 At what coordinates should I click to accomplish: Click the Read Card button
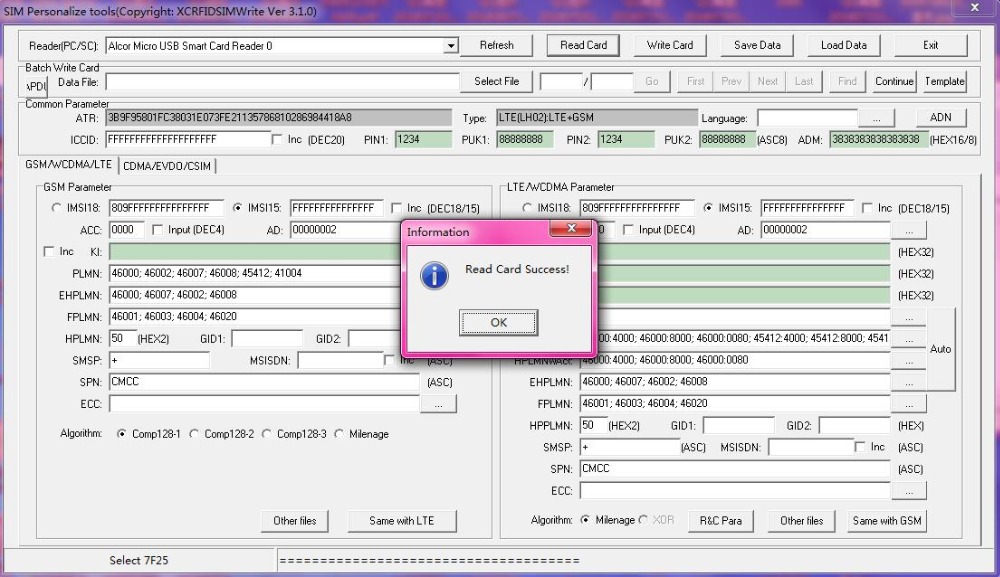point(583,45)
